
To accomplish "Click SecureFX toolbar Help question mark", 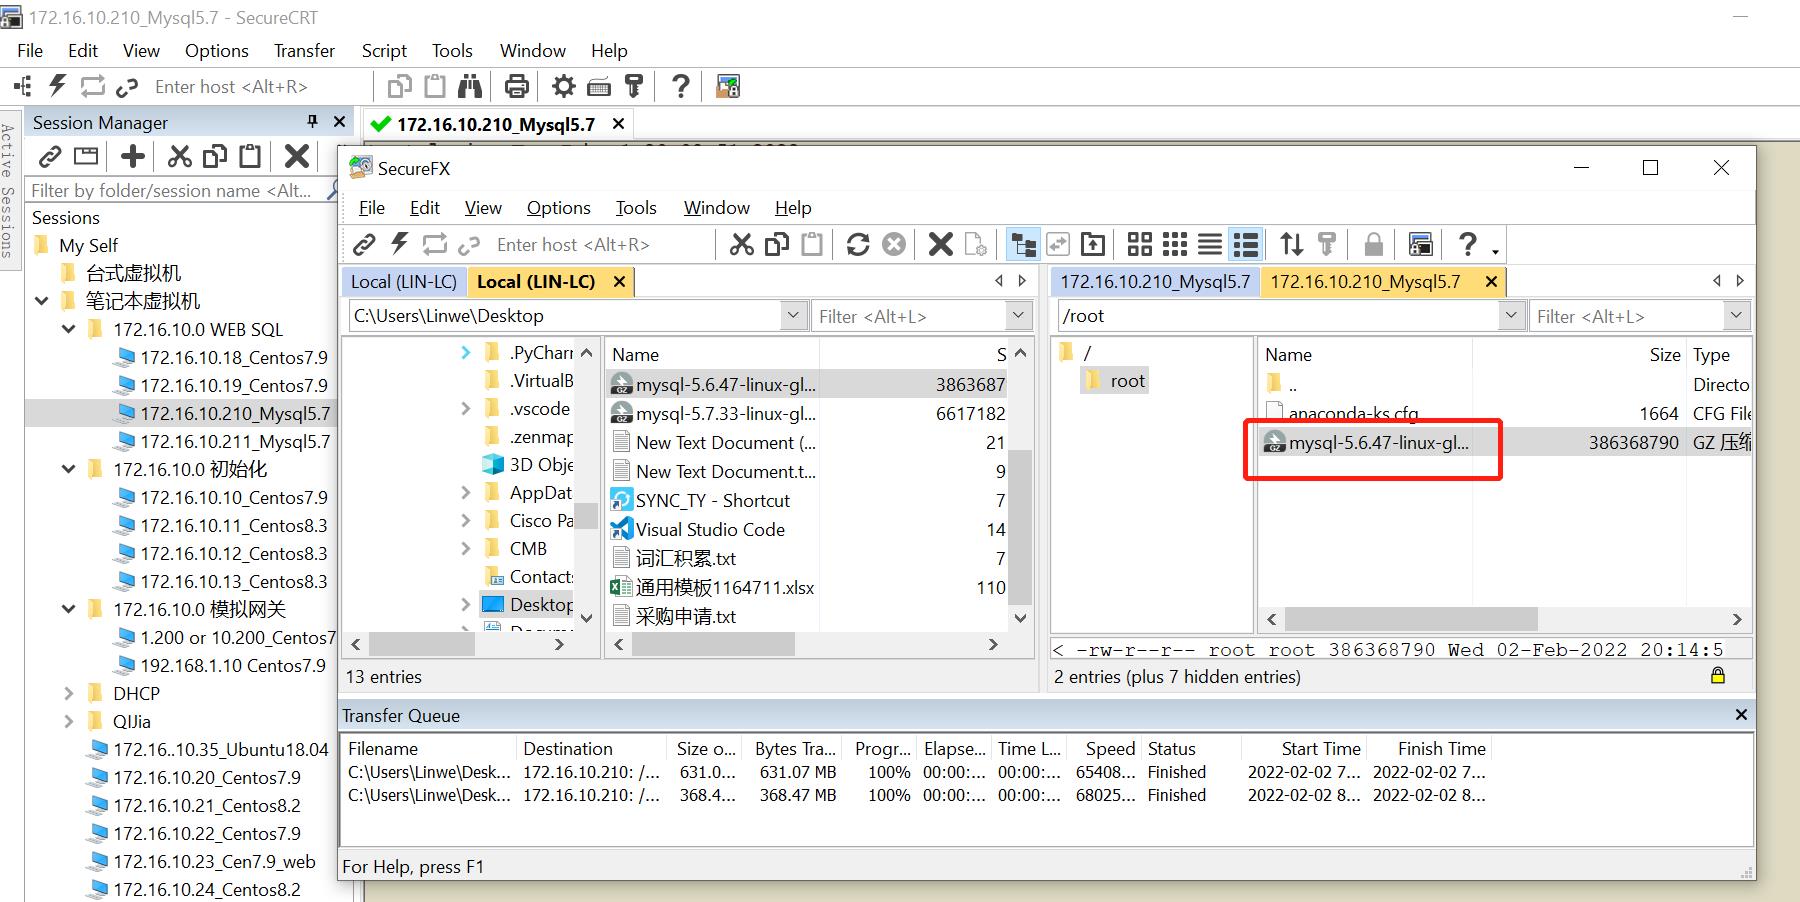I will tap(1467, 244).
